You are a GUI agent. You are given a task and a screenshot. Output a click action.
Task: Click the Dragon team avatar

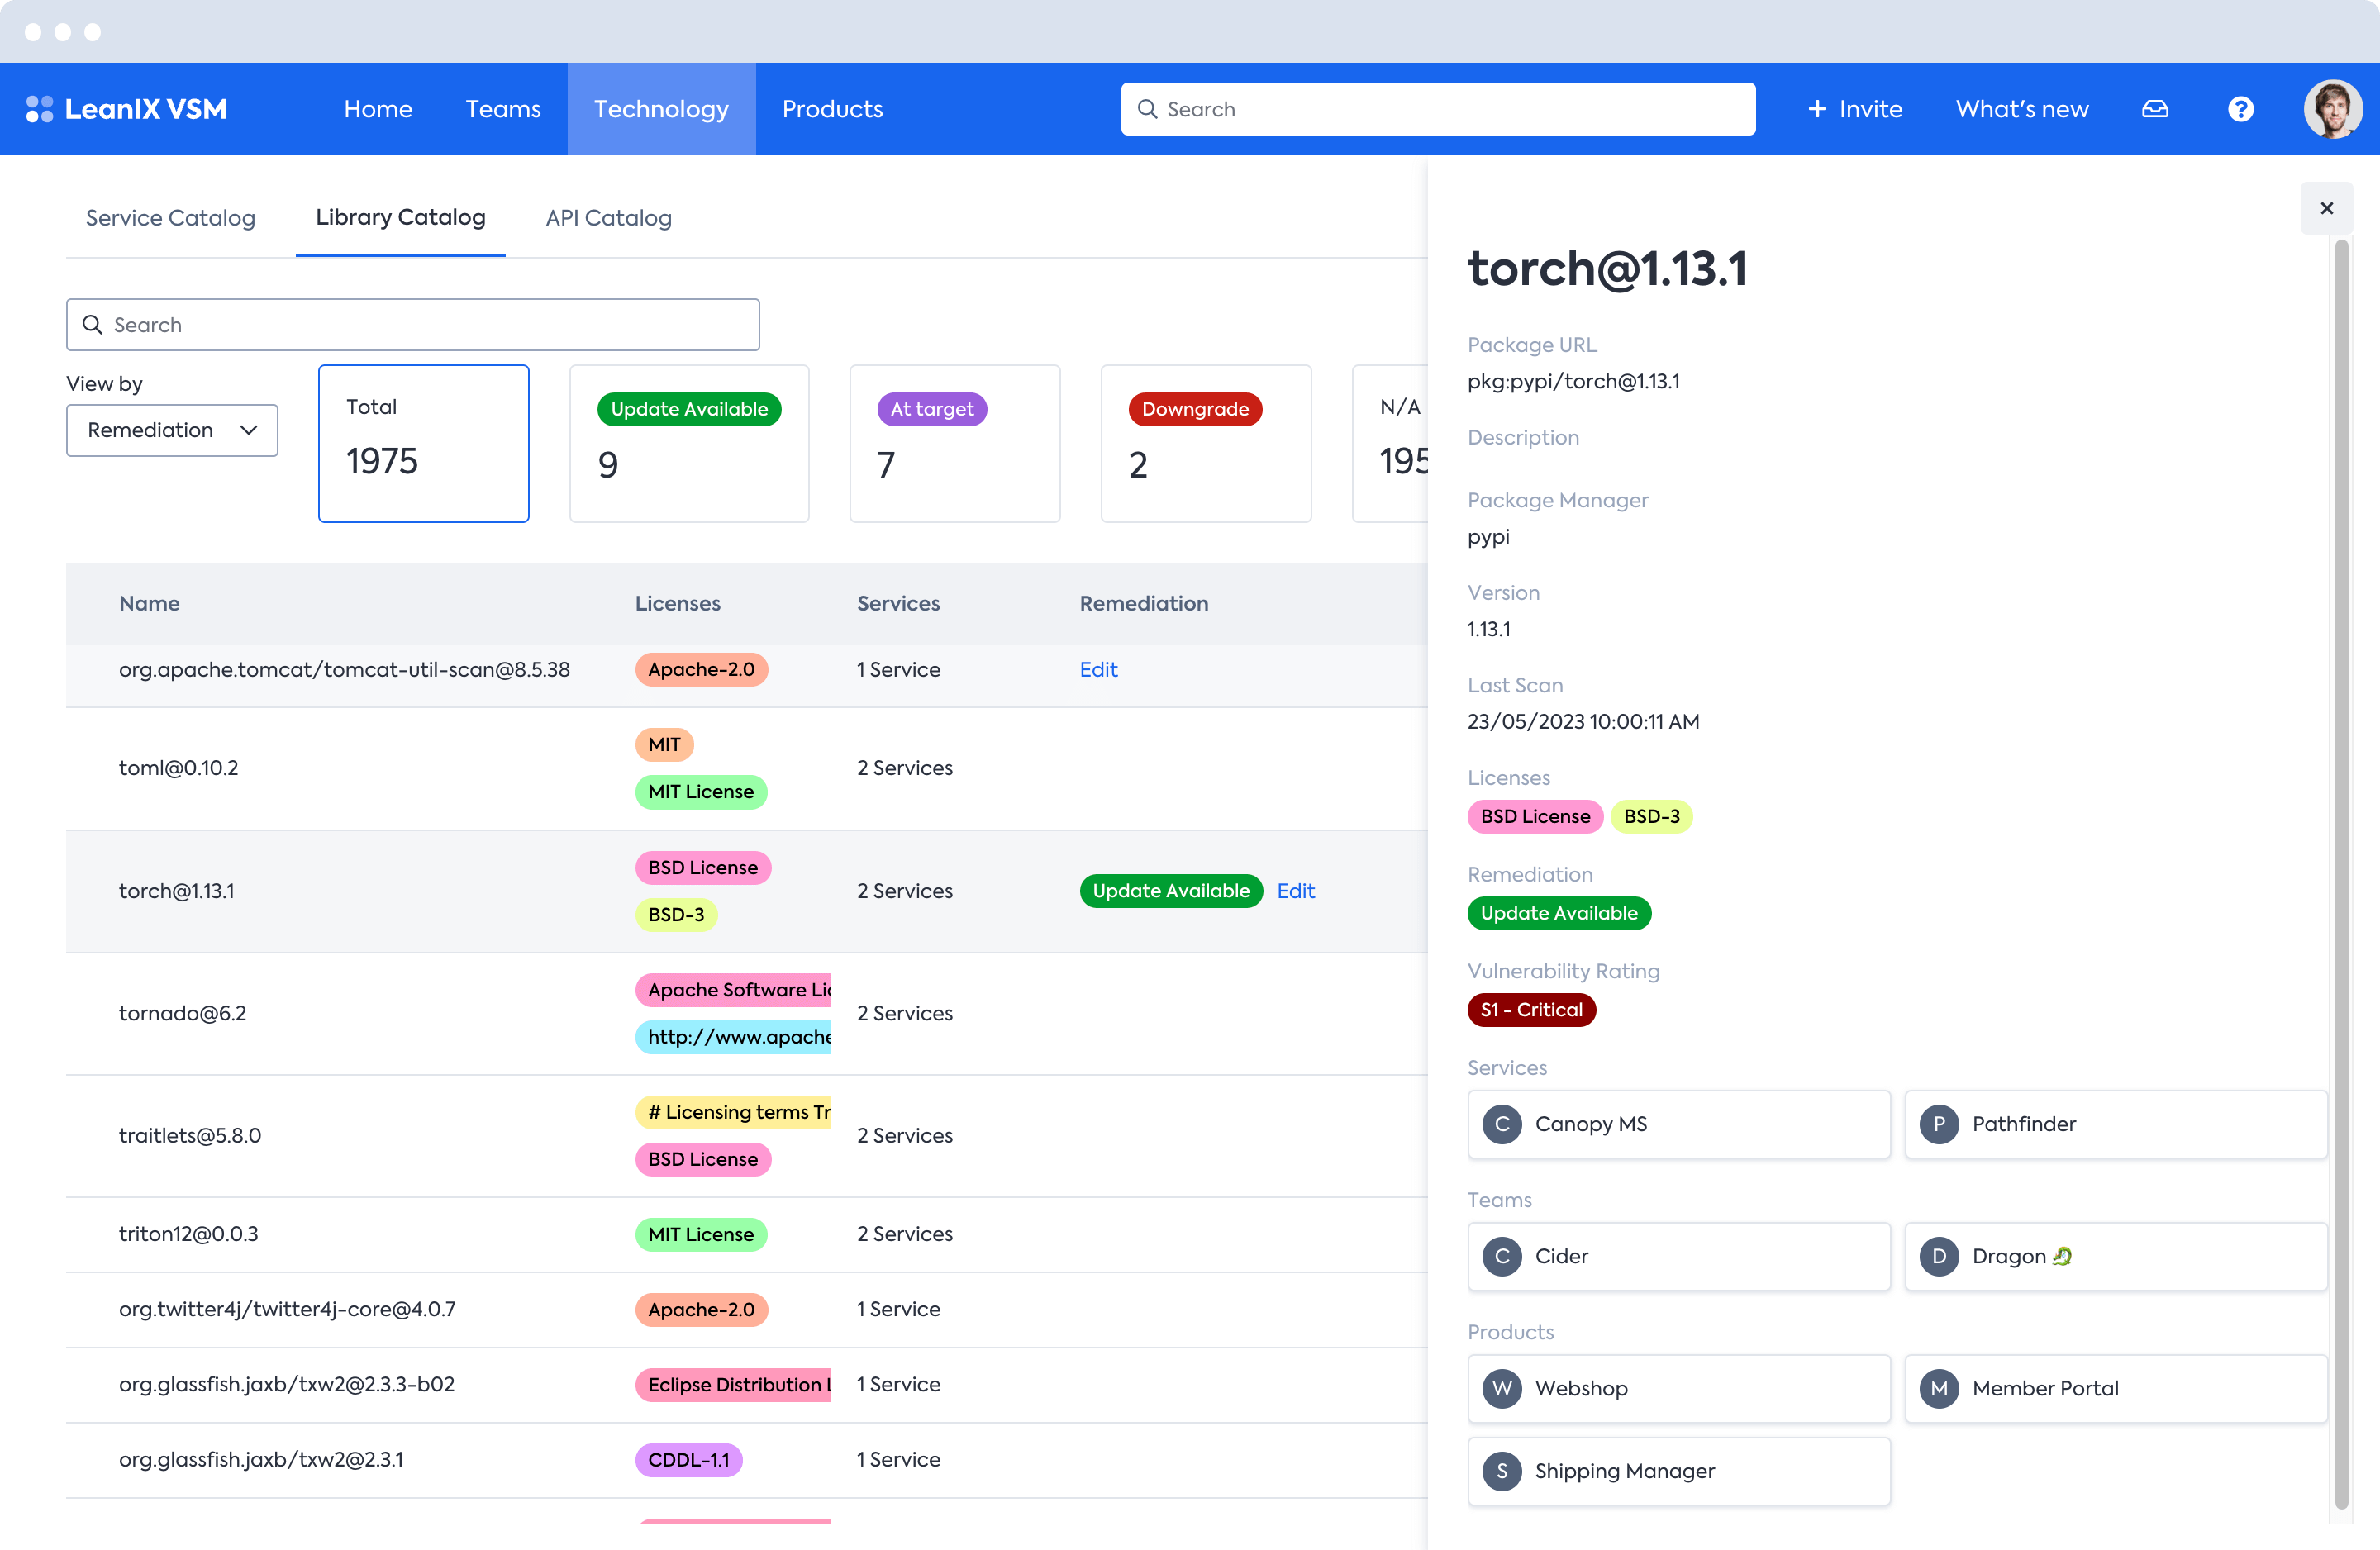point(1939,1256)
